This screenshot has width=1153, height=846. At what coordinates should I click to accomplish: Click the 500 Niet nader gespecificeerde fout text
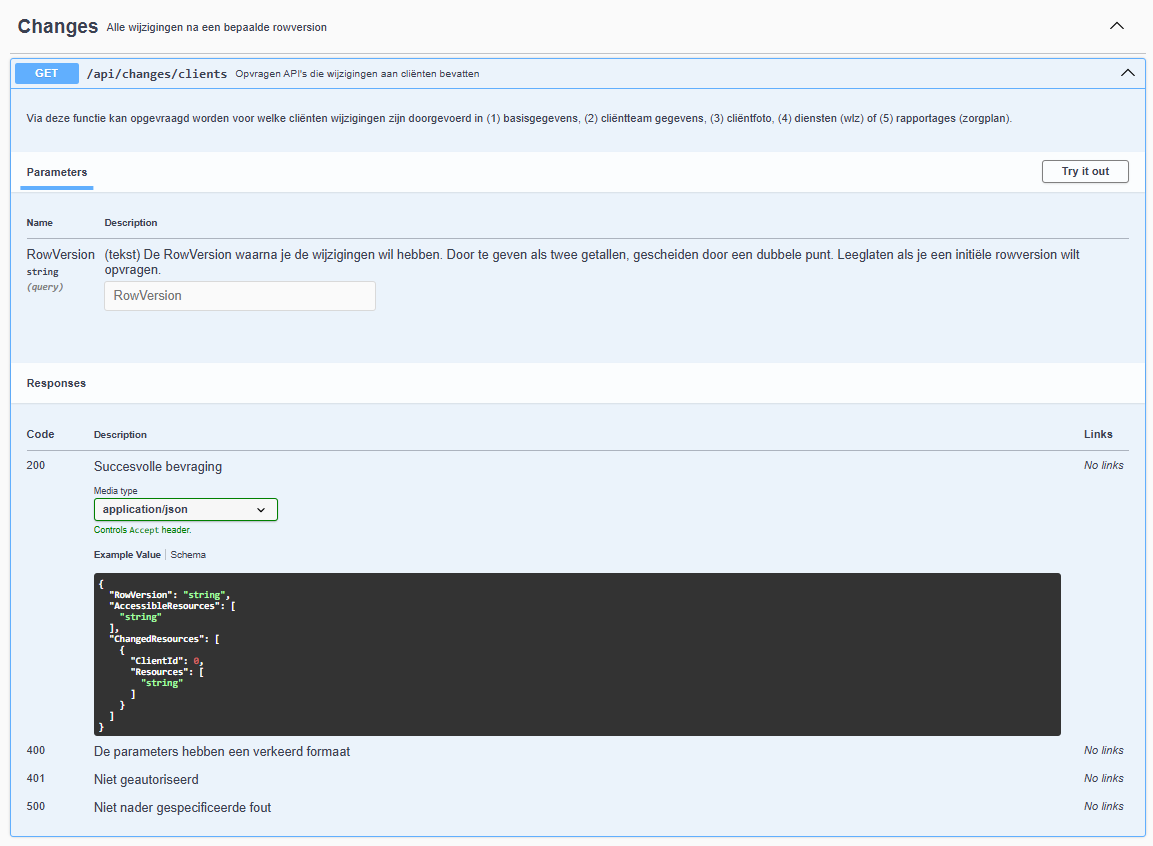pos(182,807)
